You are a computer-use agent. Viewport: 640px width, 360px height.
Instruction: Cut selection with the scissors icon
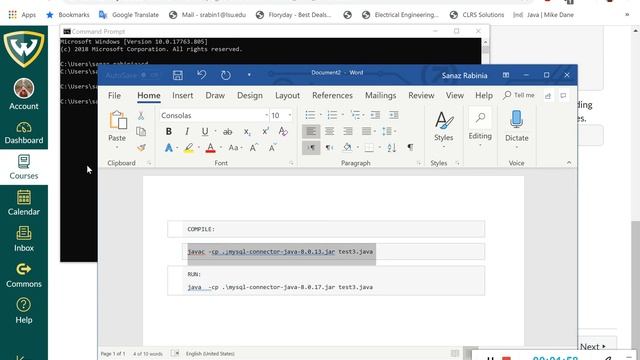[x=141, y=116]
